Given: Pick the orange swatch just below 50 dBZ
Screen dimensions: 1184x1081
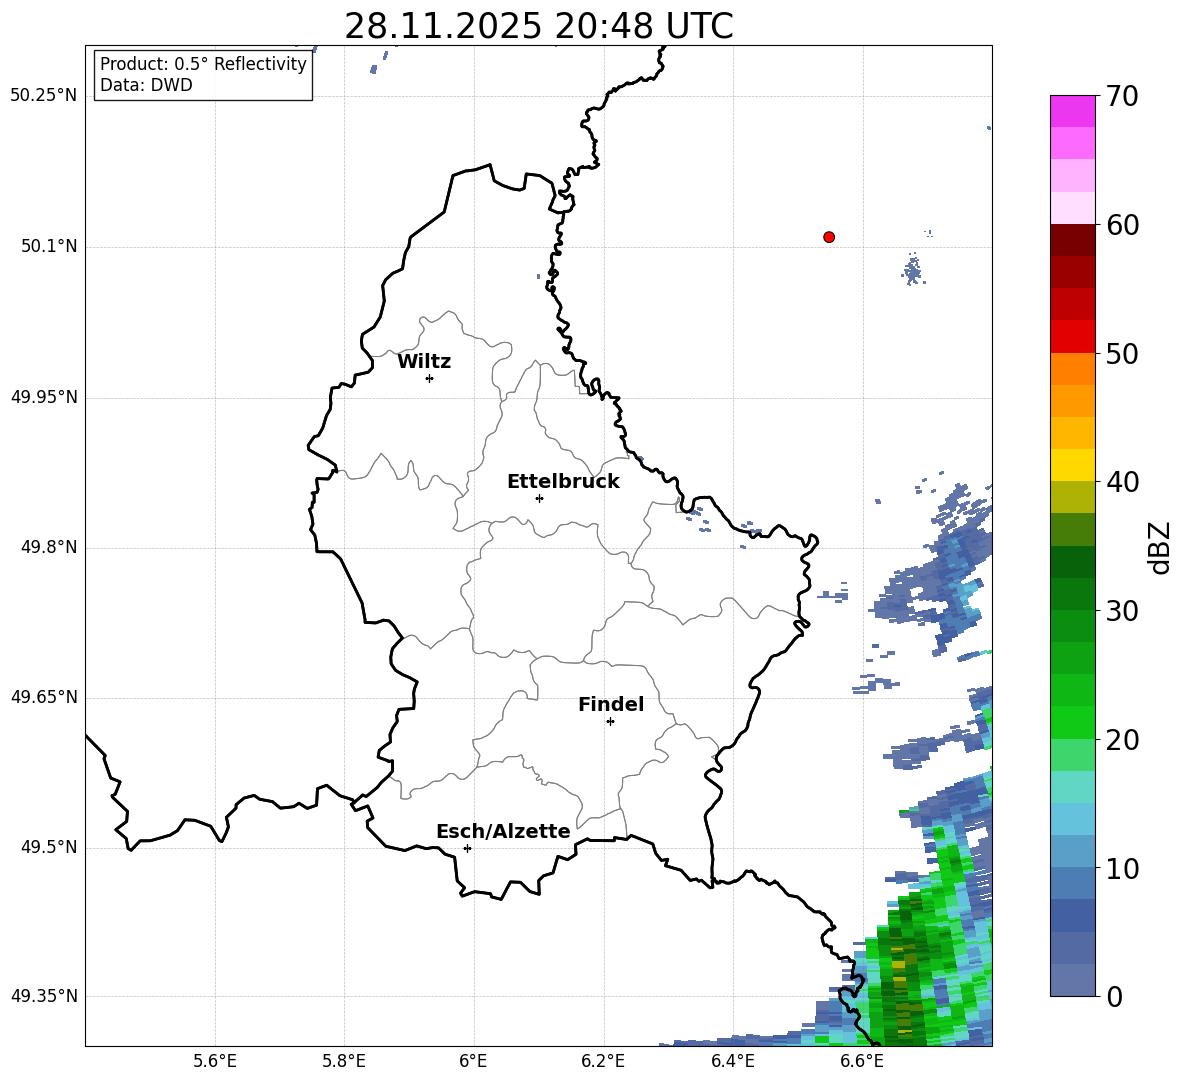Looking at the screenshot, I should pyautogui.click(x=1072, y=369).
